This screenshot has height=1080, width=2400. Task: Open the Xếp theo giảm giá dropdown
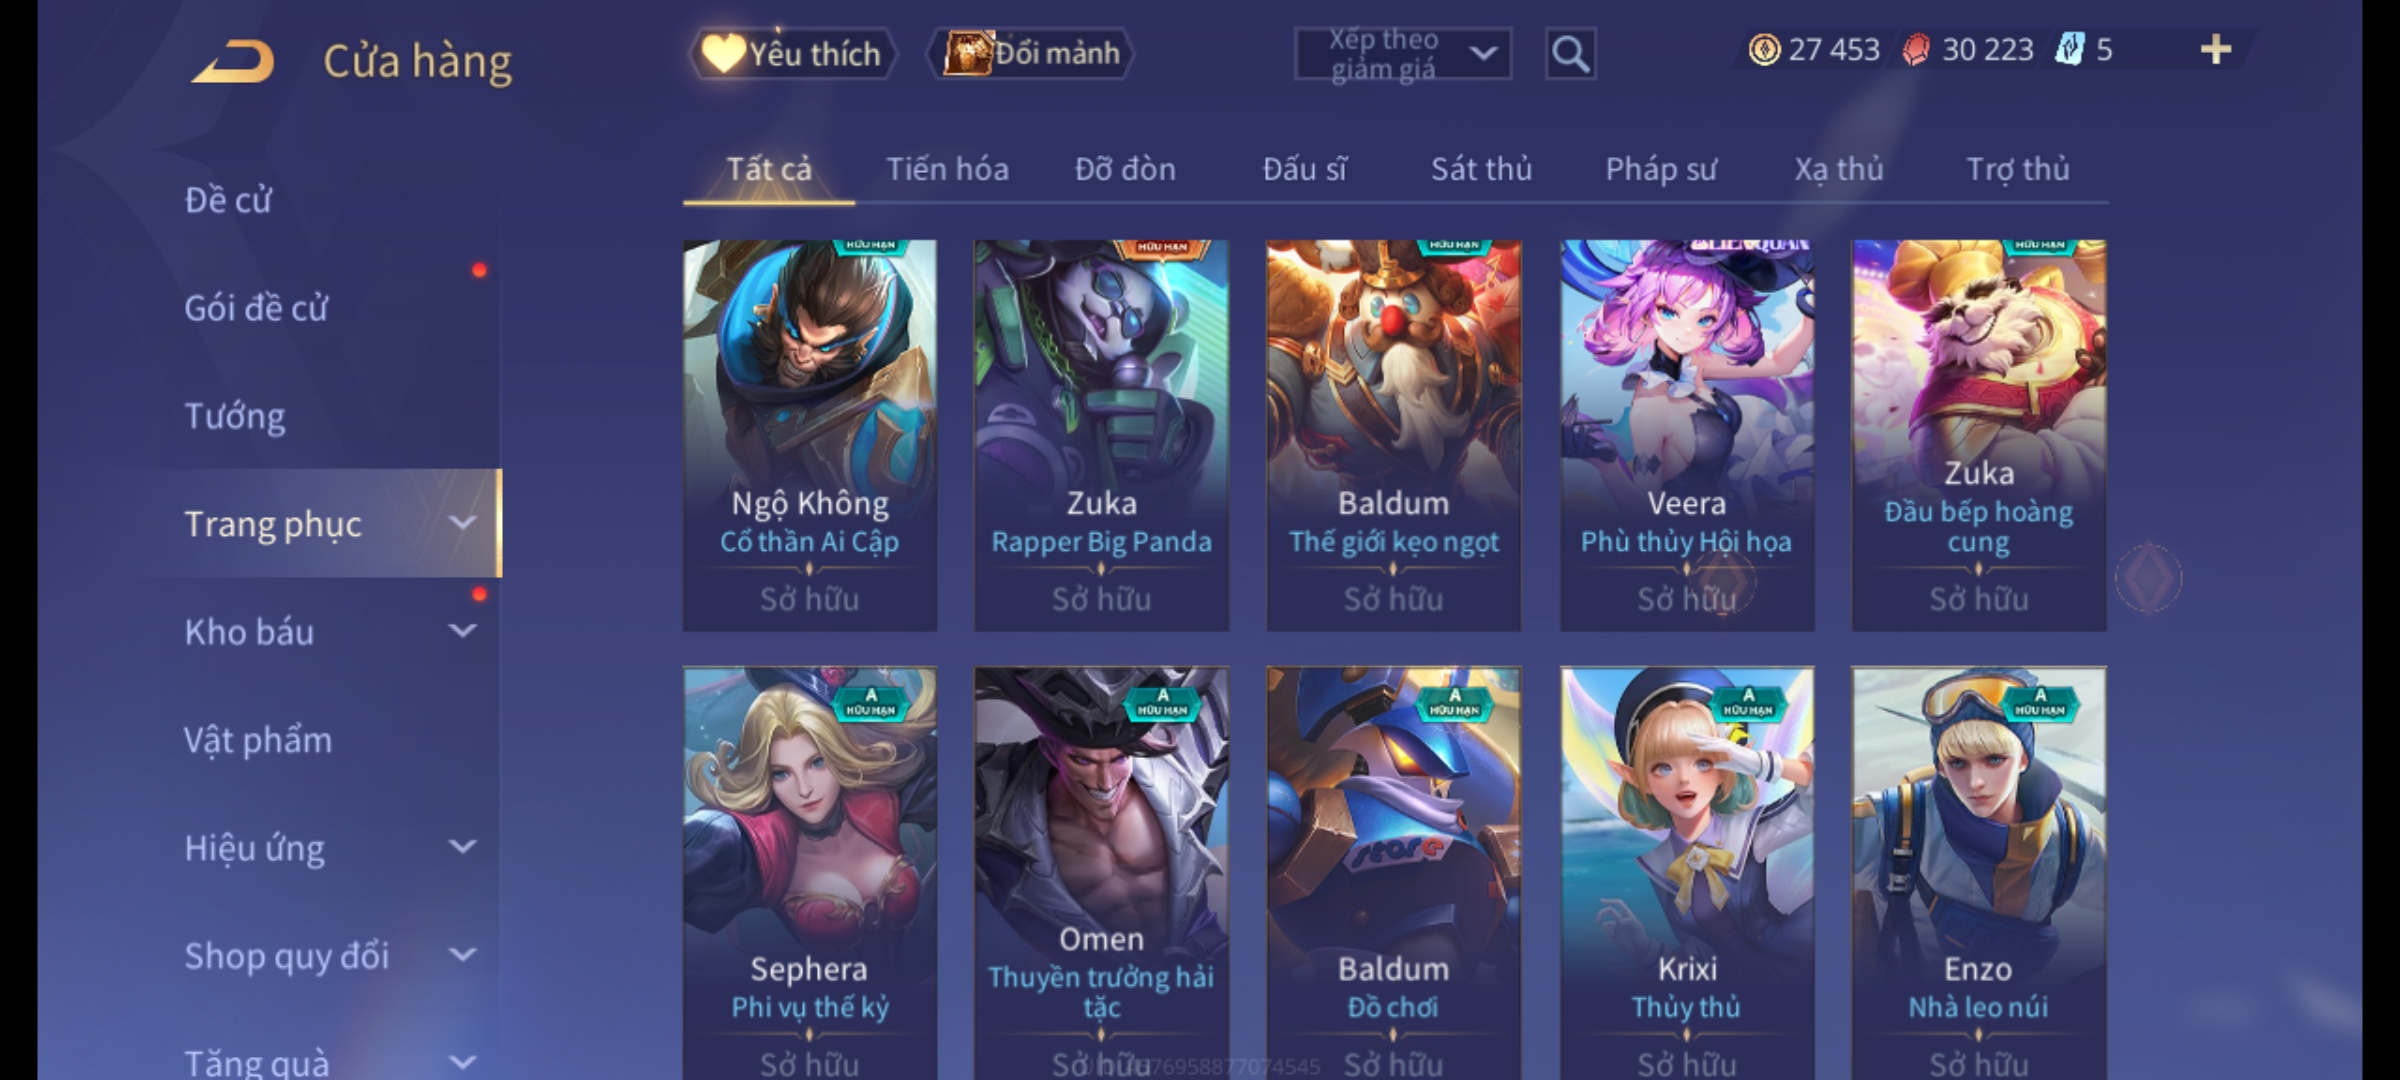(x=1402, y=54)
